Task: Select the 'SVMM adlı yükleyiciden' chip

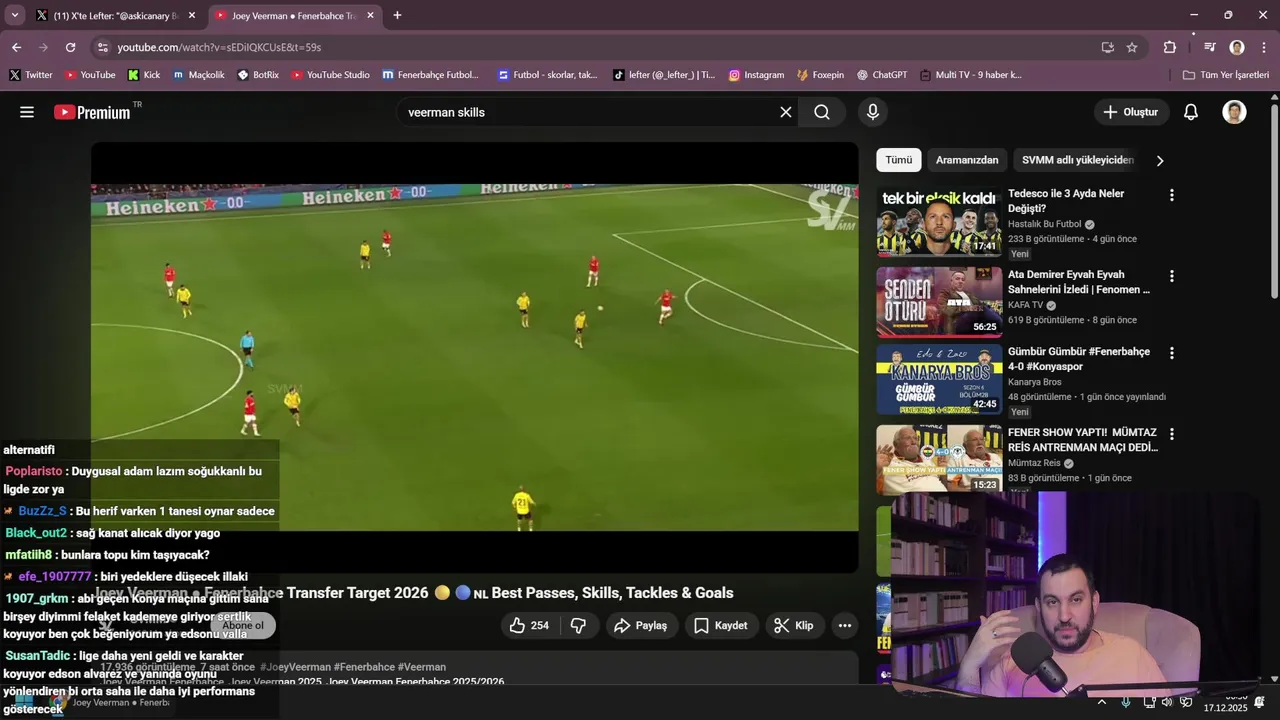Action: click(1078, 160)
